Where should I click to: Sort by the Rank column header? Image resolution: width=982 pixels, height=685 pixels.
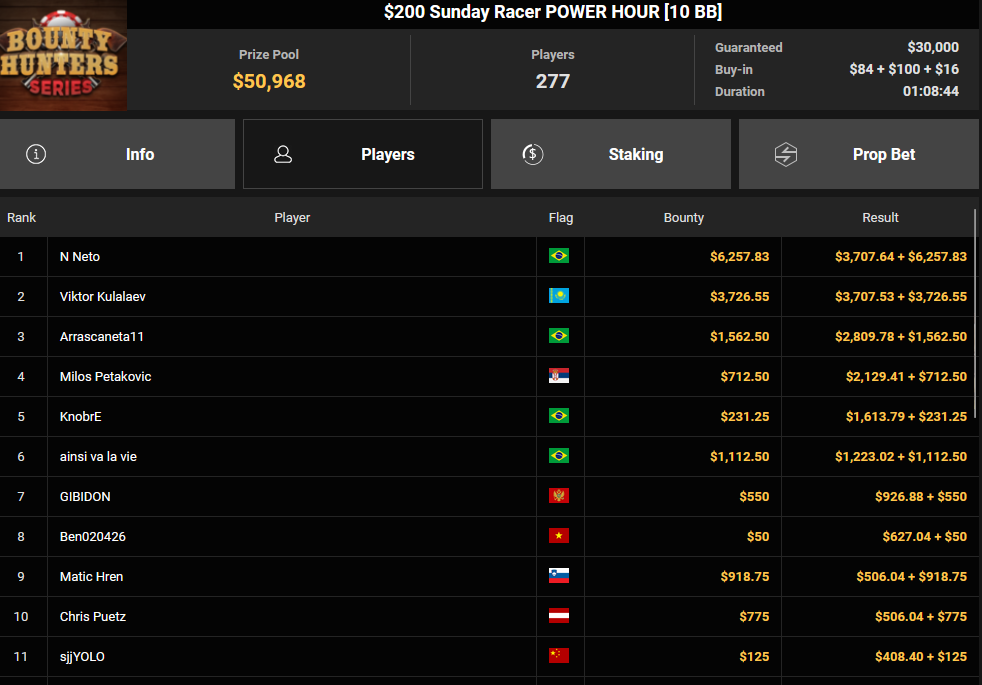click(21, 217)
